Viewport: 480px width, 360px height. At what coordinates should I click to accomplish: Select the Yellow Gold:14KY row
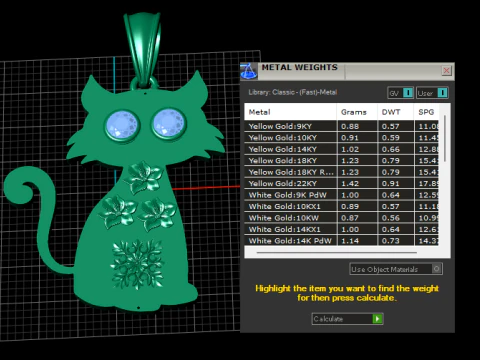tap(342, 149)
